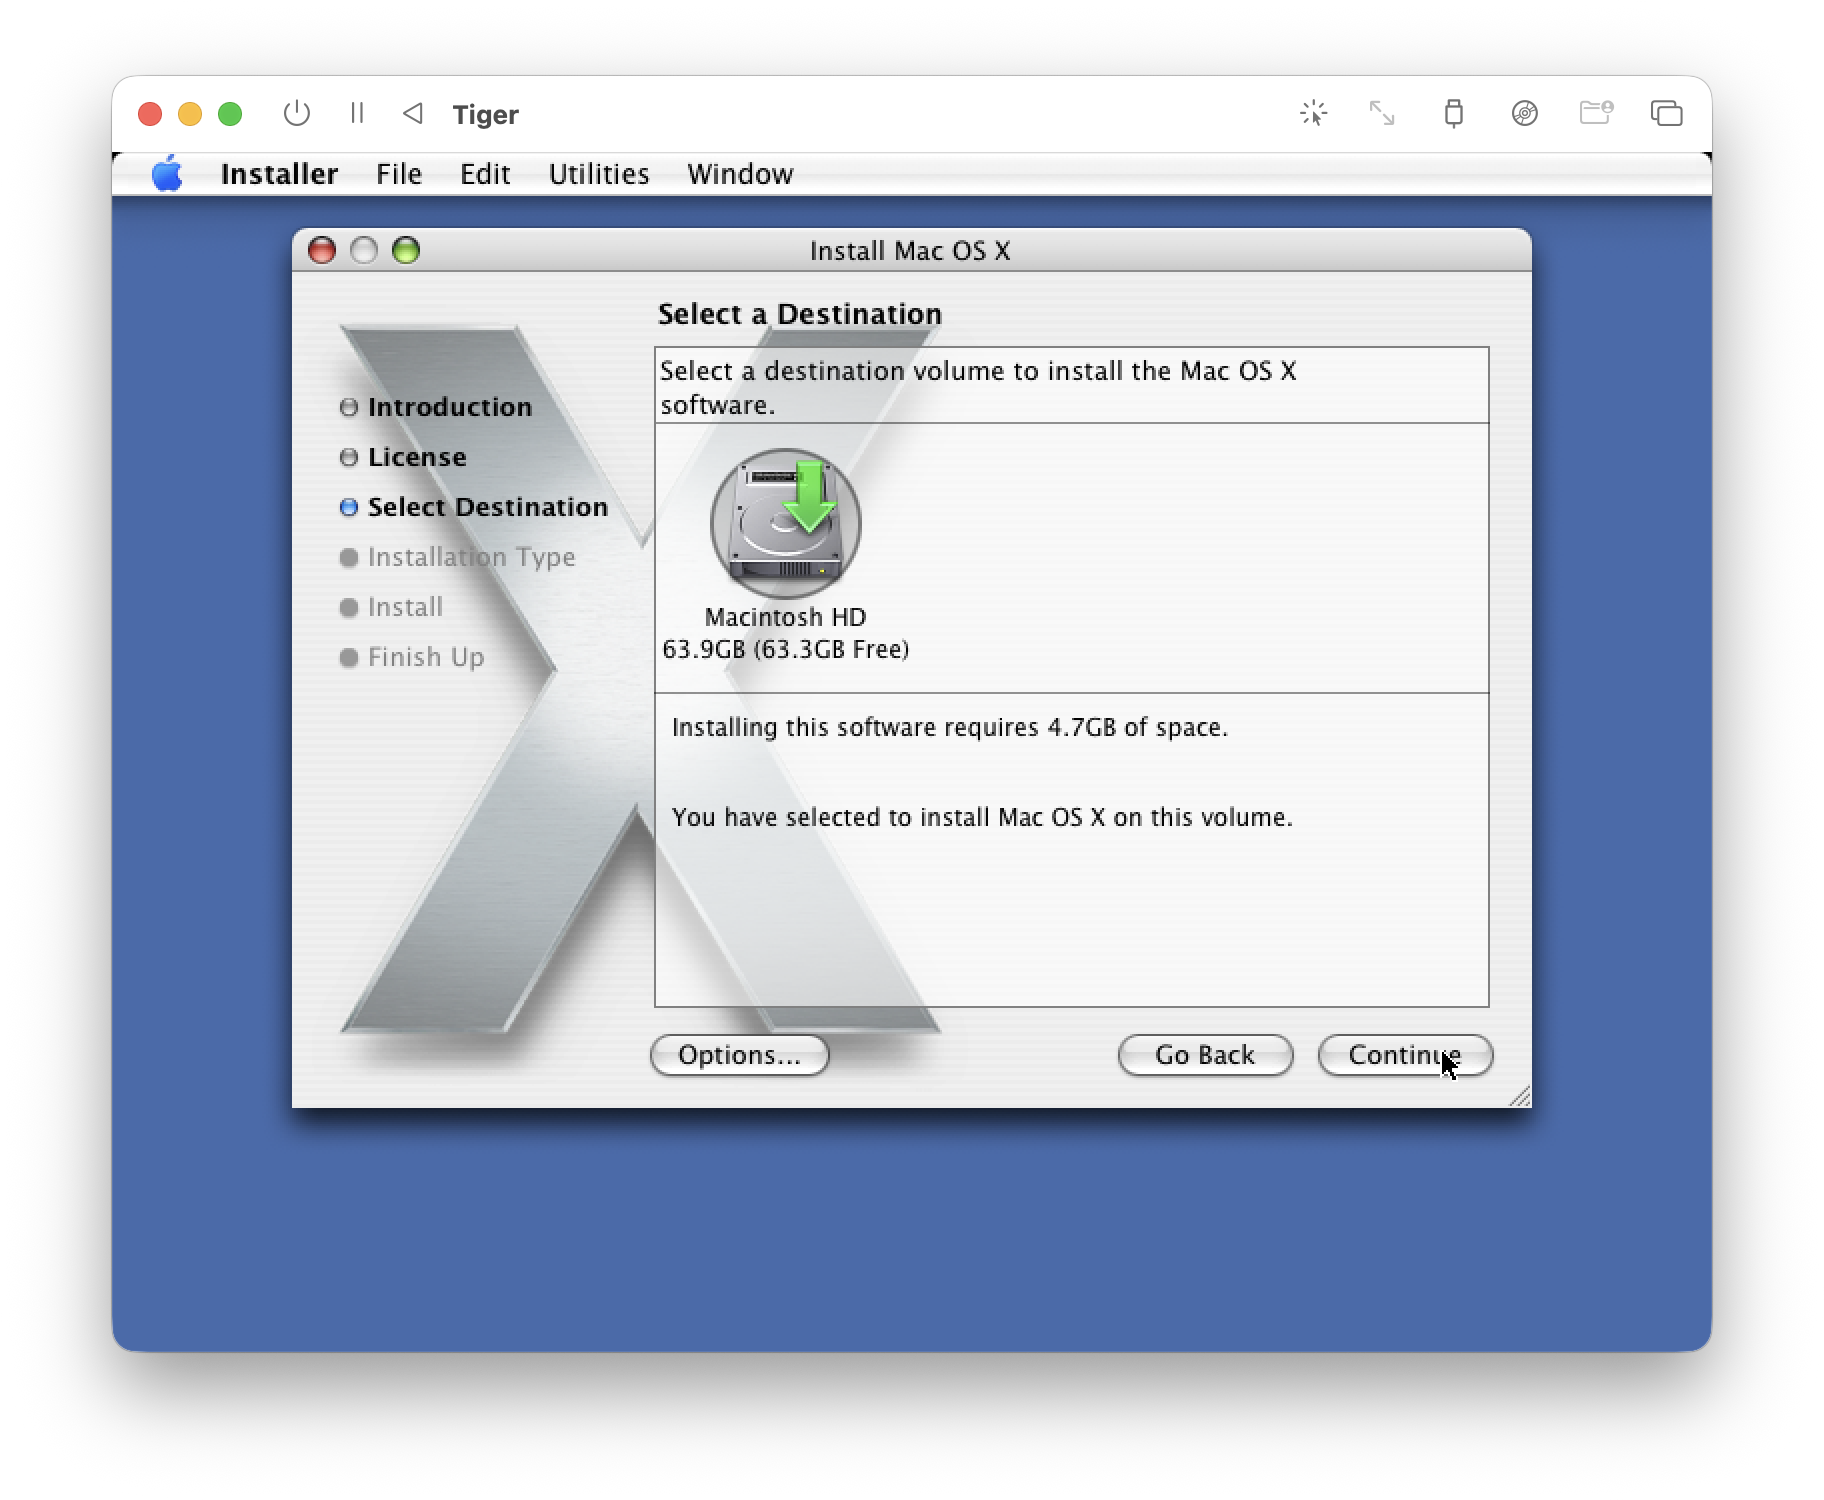The height and width of the screenshot is (1500, 1824).
Task: Click the resize display arrows icon
Action: tap(1382, 113)
